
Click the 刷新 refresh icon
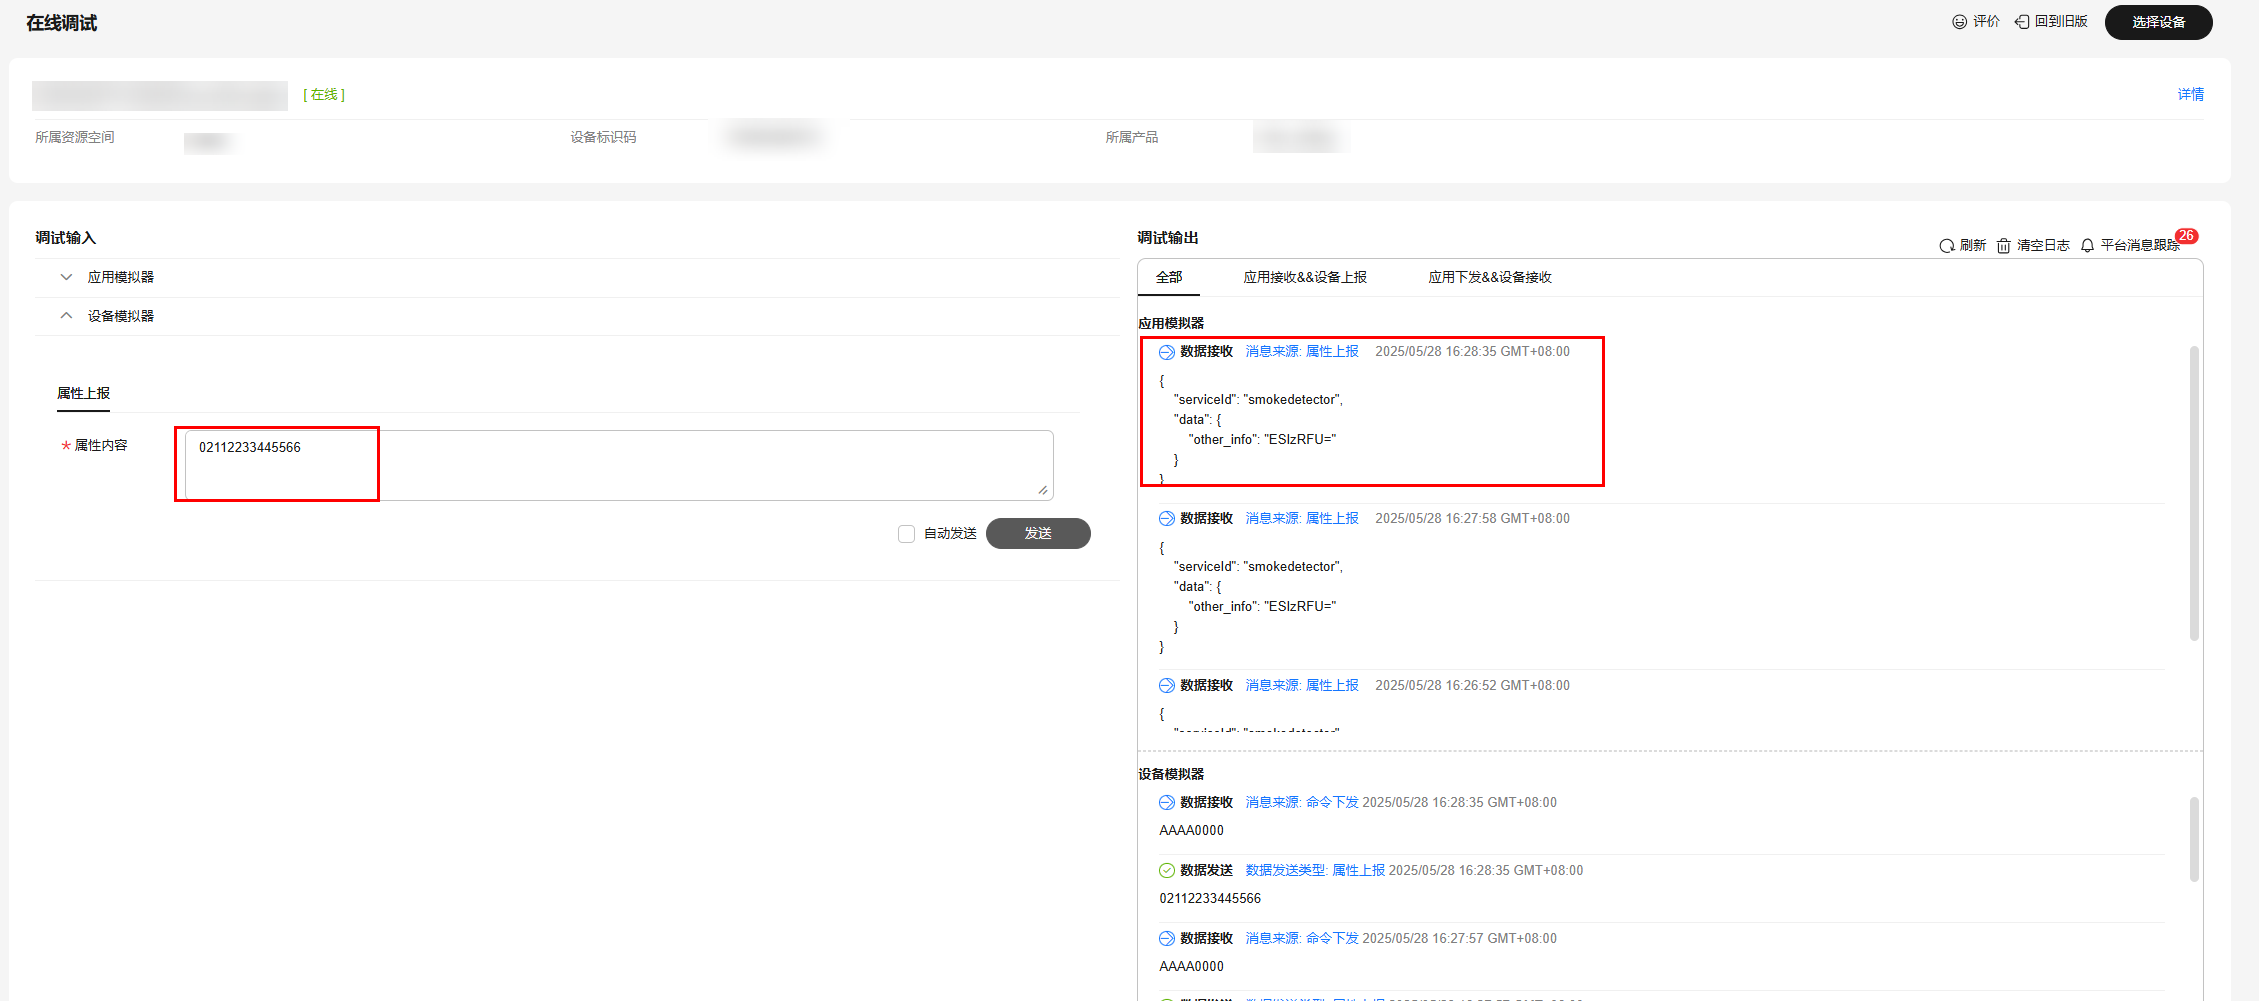(x=1946, y=246)
